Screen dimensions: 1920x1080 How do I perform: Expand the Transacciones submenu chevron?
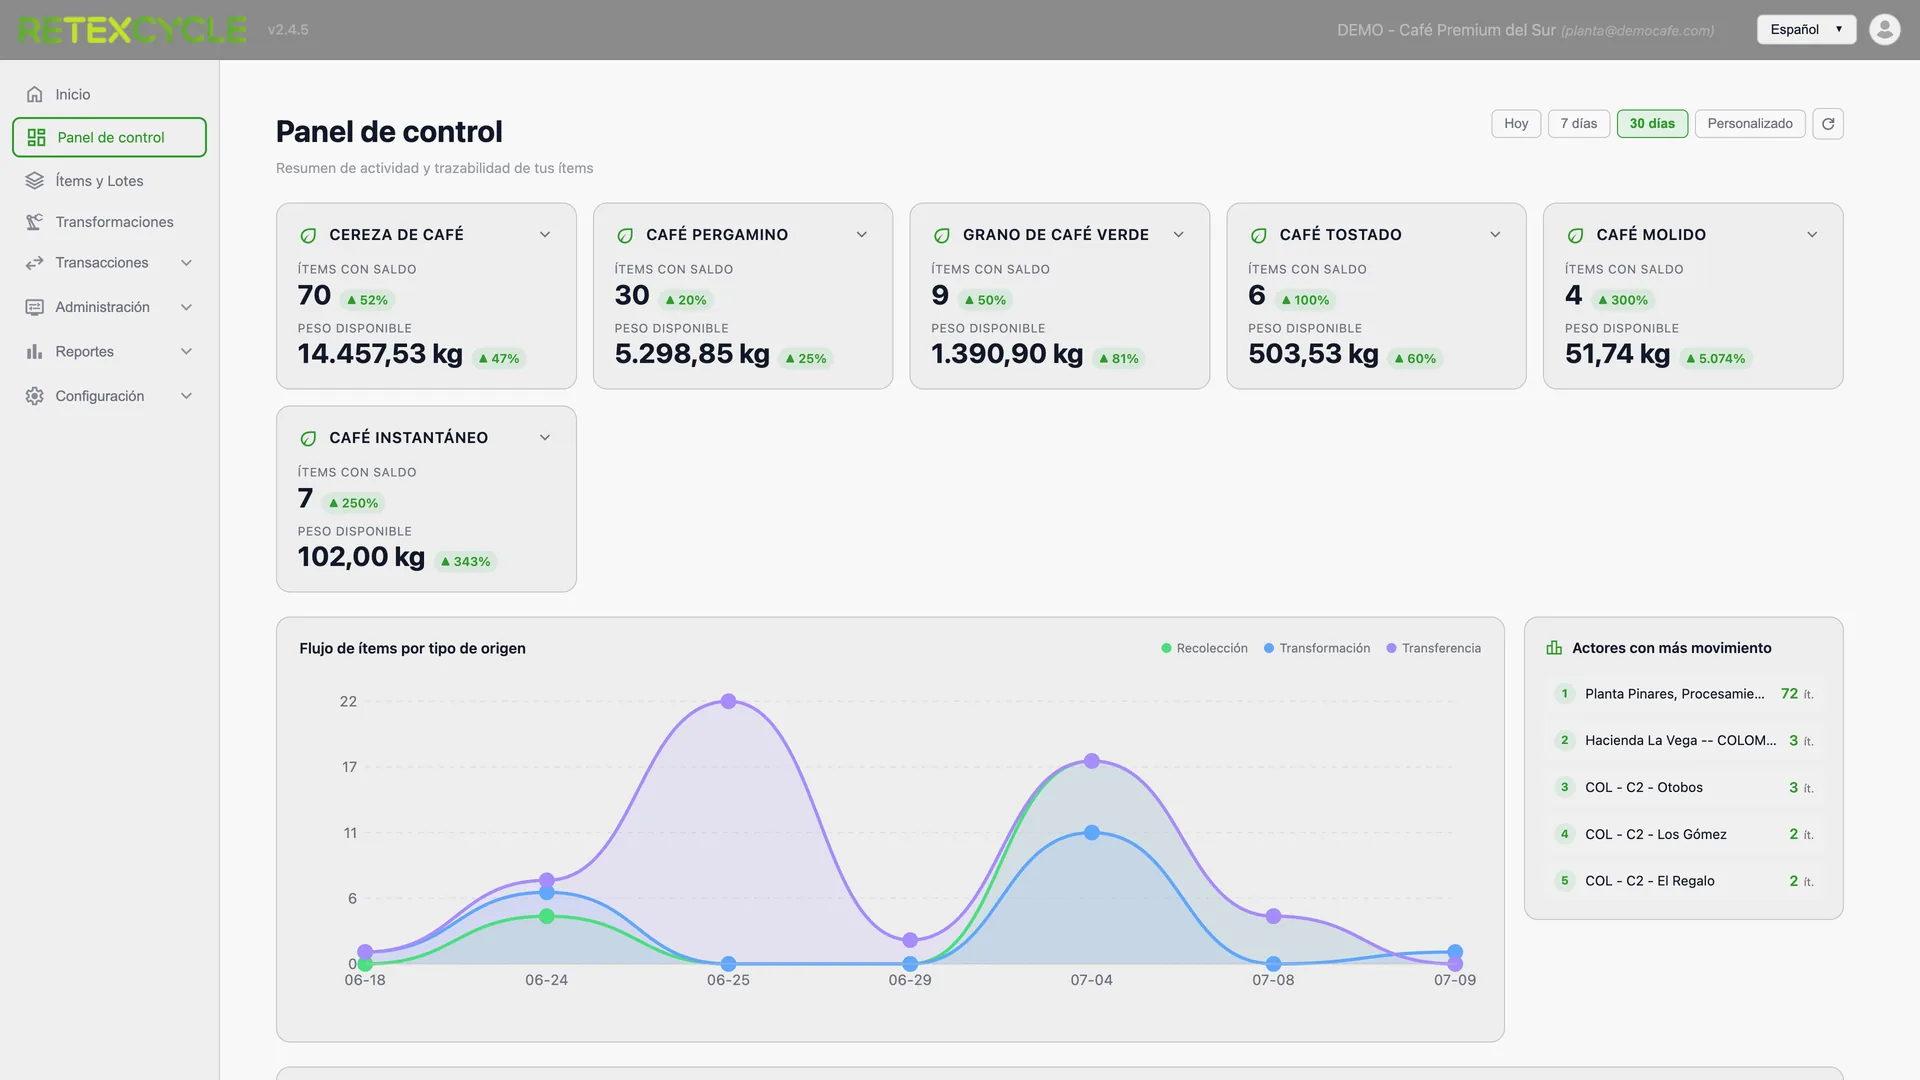186,263
